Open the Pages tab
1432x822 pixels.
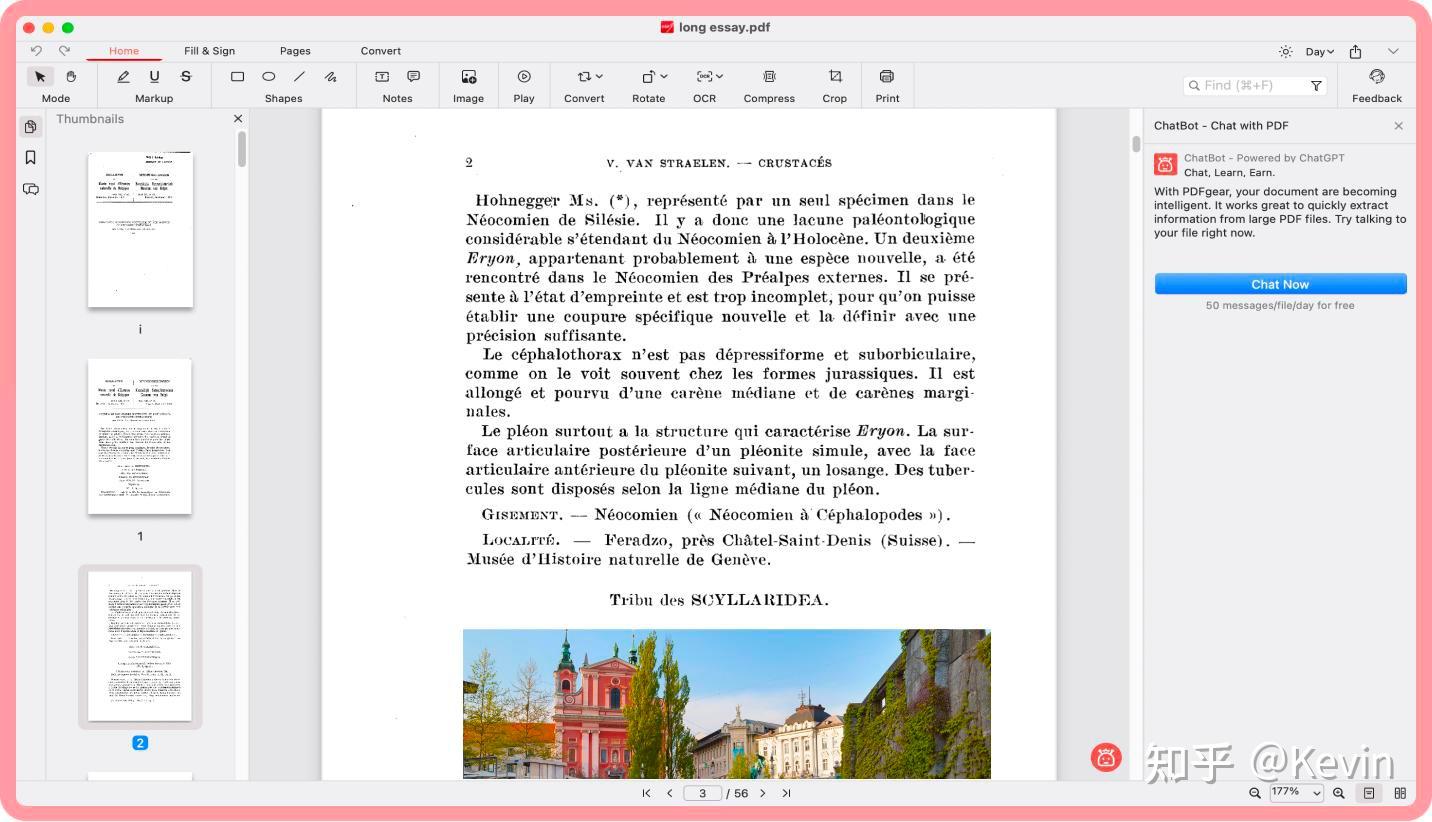pos(295,51)
